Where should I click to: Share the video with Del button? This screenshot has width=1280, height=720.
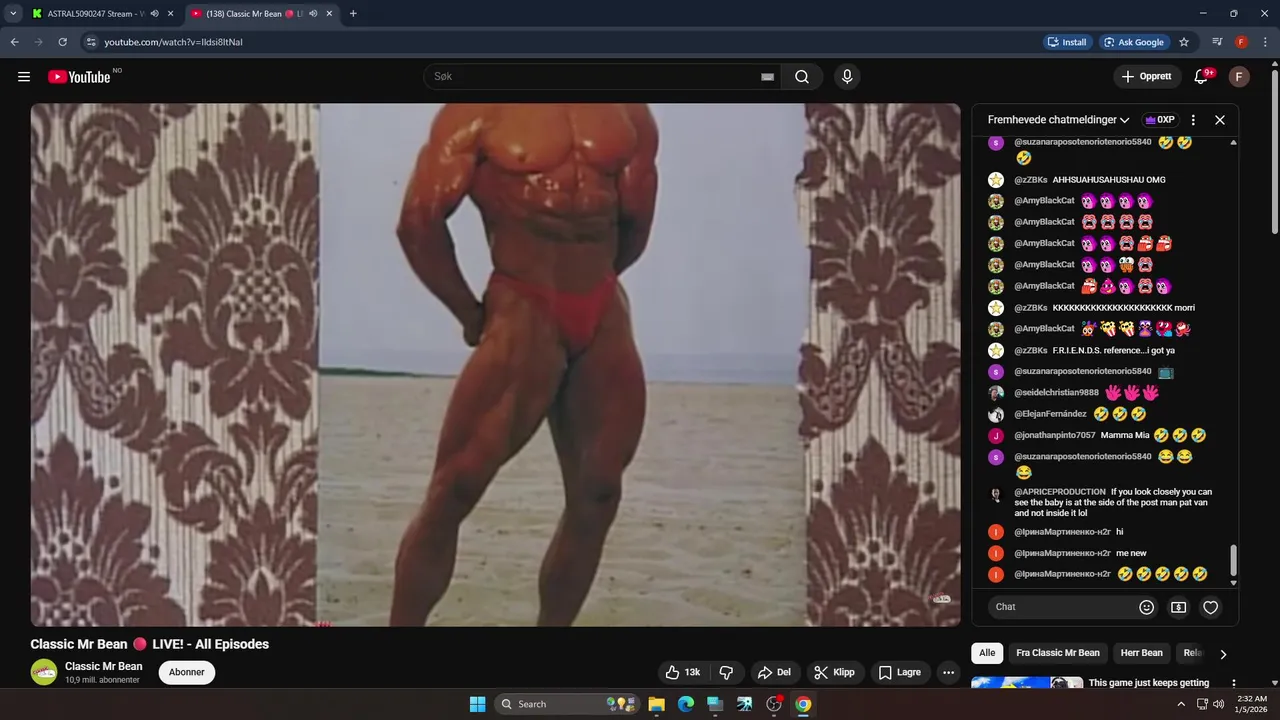point(775,672)
